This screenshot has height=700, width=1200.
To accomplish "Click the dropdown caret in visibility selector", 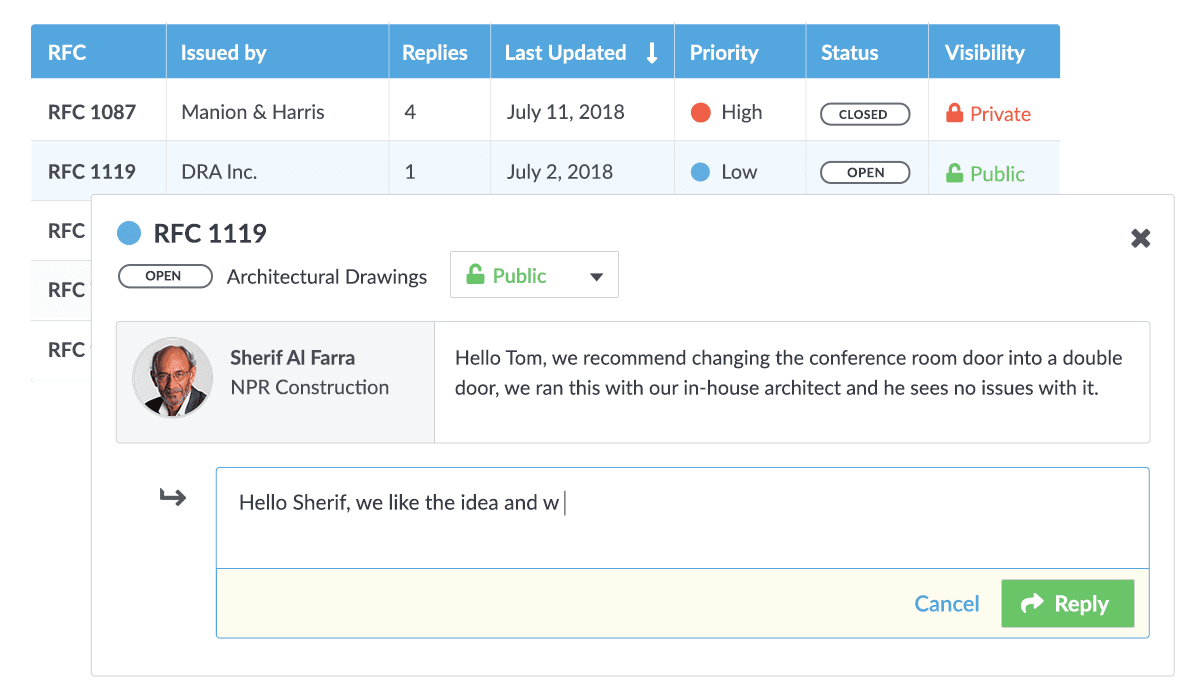I will tap(596, 277).
